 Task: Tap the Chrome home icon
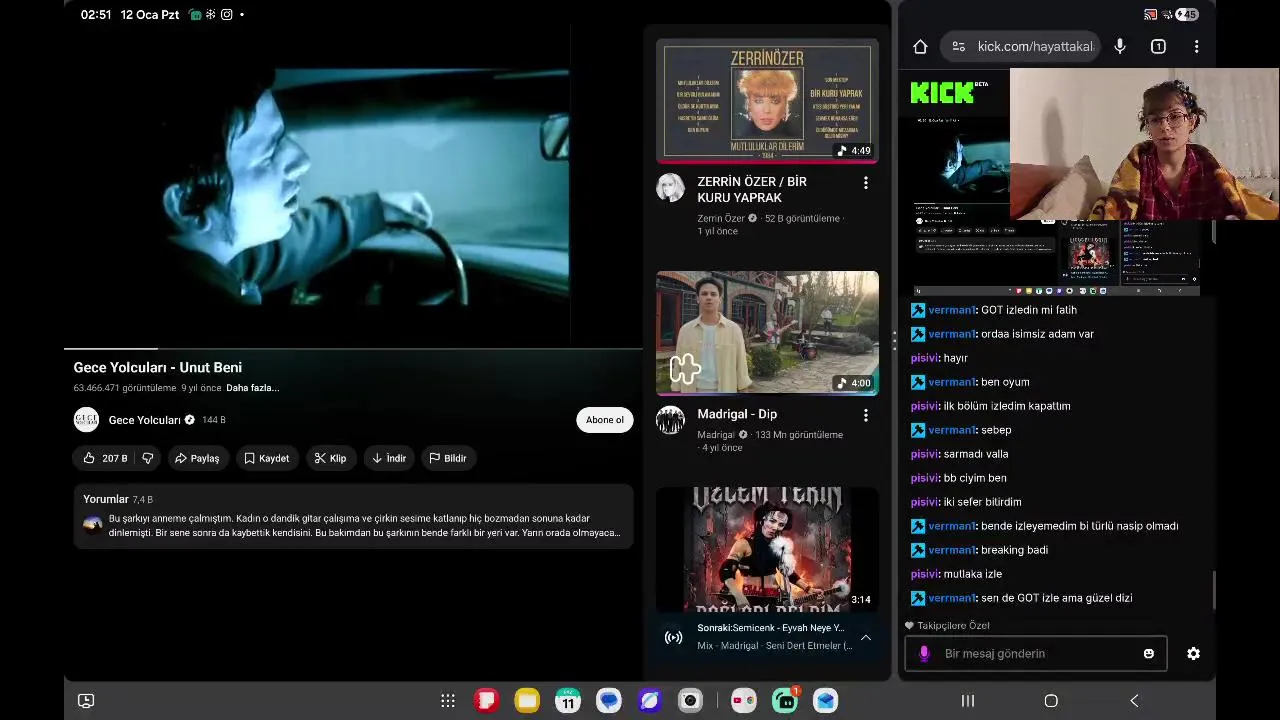pos(920,46)
